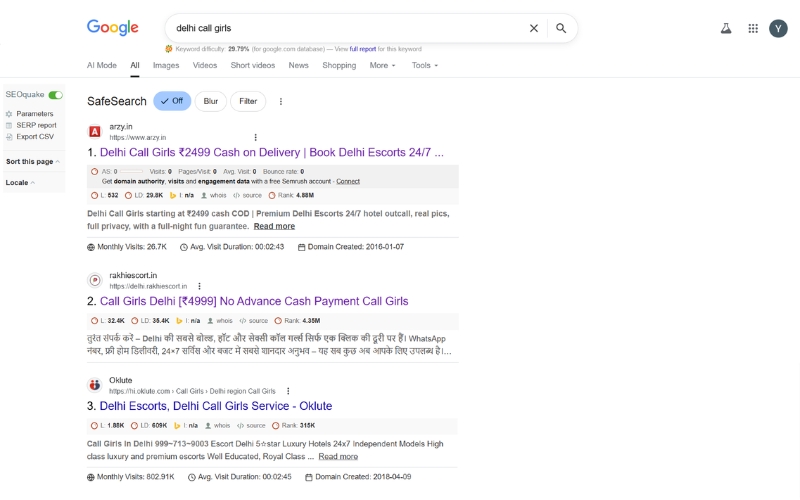Click the magnifier search icon
This screenshot has height=500, width=800.
point(561,29)
